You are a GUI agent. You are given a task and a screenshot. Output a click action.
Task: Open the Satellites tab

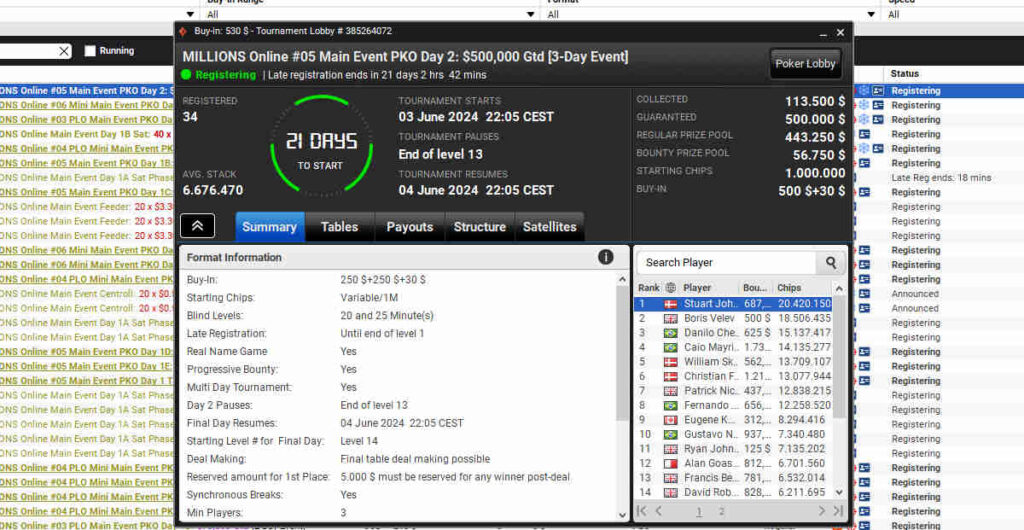point(550,226)
